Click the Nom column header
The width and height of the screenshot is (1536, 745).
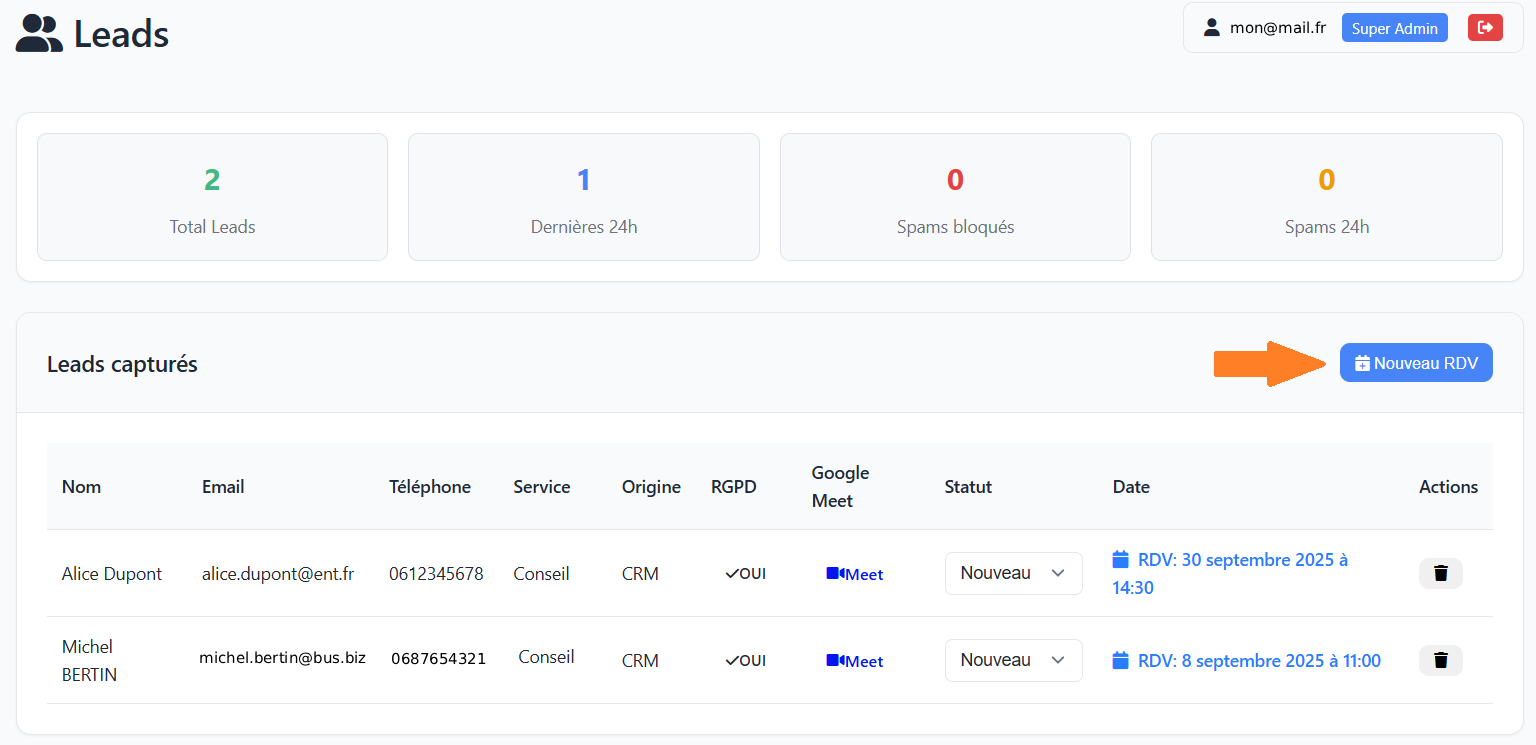(81, 487)
